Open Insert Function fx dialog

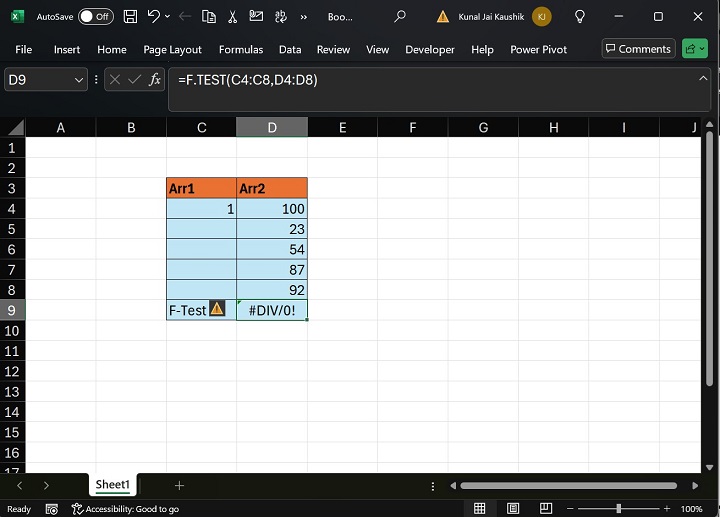click(155, 80)
